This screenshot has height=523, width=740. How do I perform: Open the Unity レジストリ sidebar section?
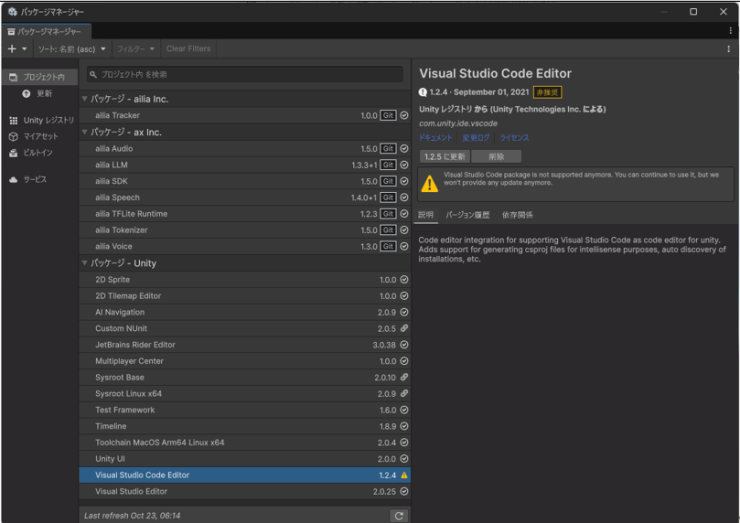(40, 120)
